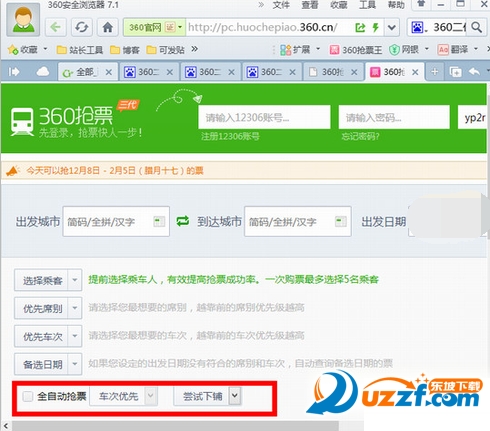Open the 博客 bookmark folder
The width and height of the screenshot is (490, 431).
[x=125, y=50]
